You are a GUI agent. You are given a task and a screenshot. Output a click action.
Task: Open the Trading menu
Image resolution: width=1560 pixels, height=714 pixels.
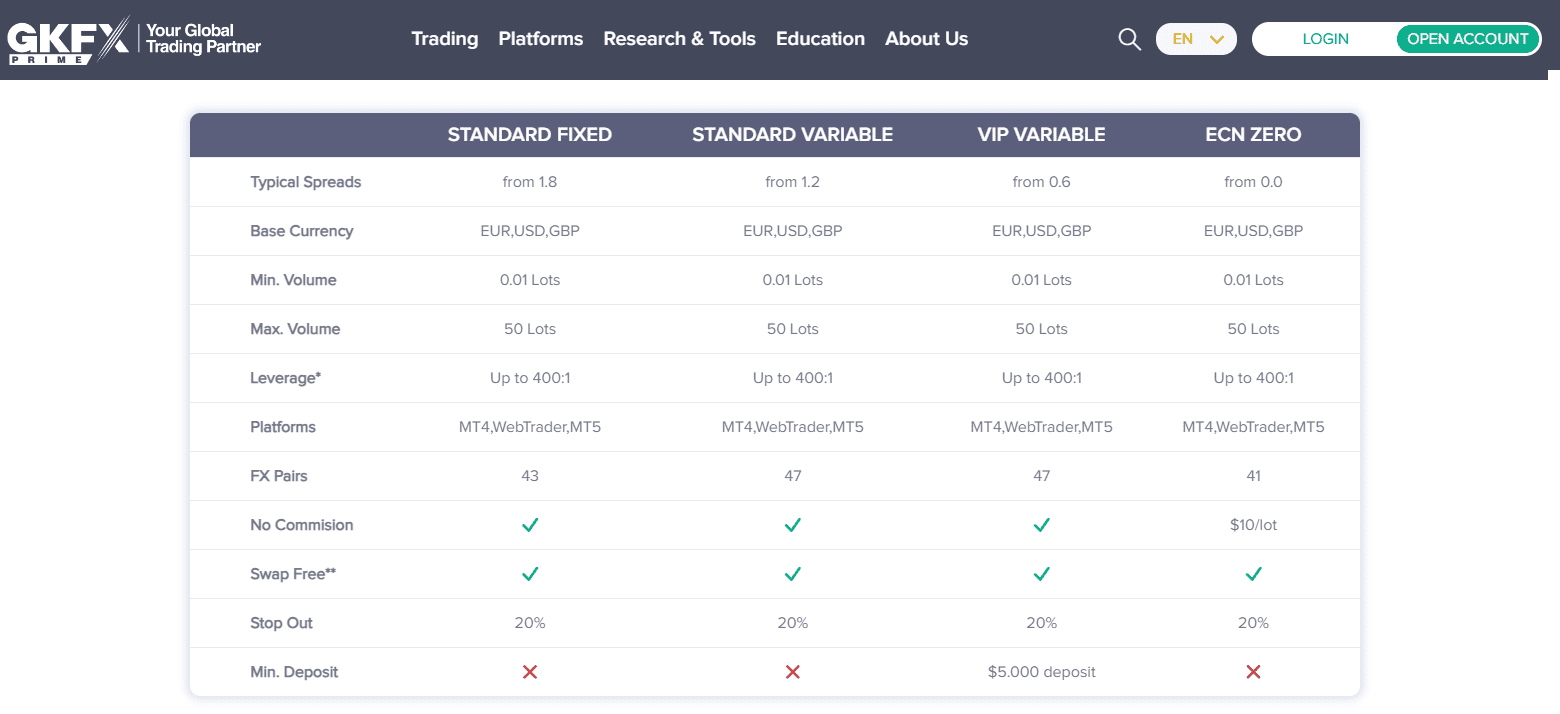[444, 39]
